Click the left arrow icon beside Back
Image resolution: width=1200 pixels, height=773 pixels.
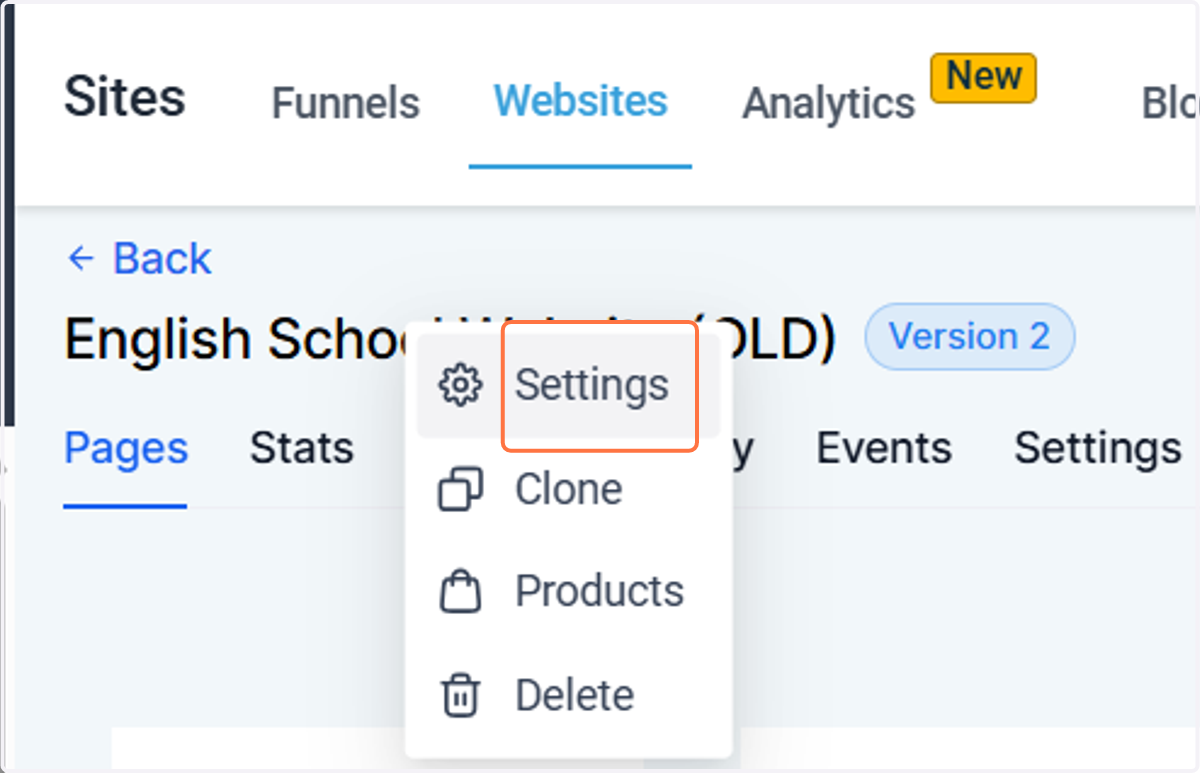[81, 259]
